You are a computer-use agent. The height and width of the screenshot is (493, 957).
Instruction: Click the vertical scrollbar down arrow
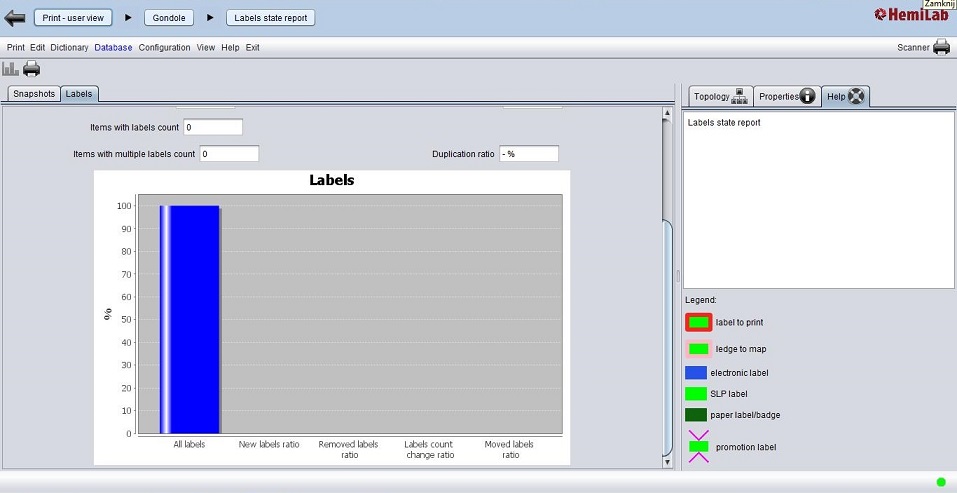(x=667, y=462)
